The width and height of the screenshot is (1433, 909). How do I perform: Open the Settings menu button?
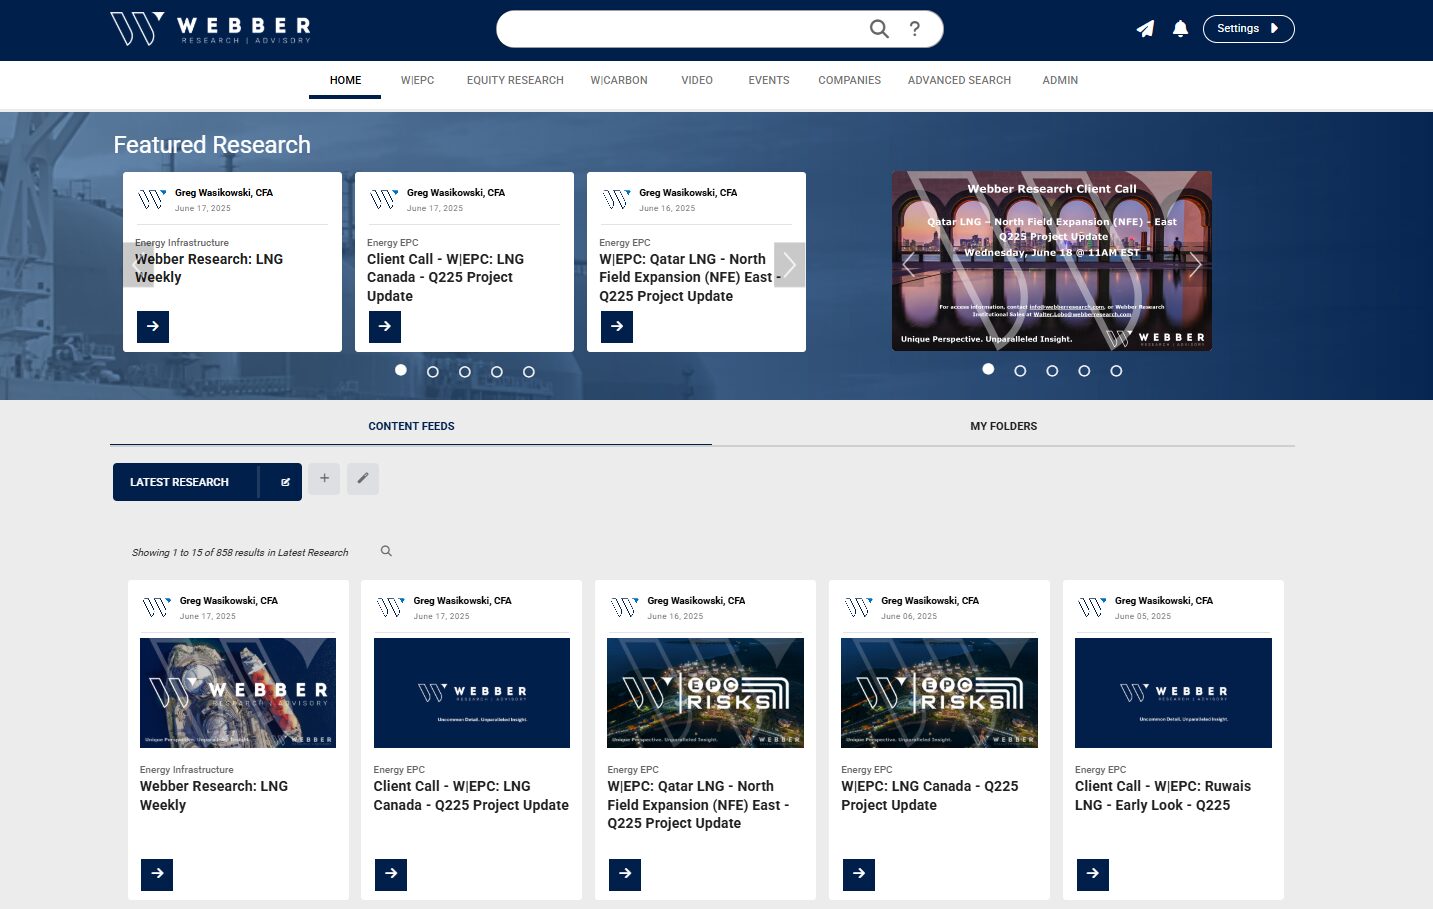click(1248, 29)
